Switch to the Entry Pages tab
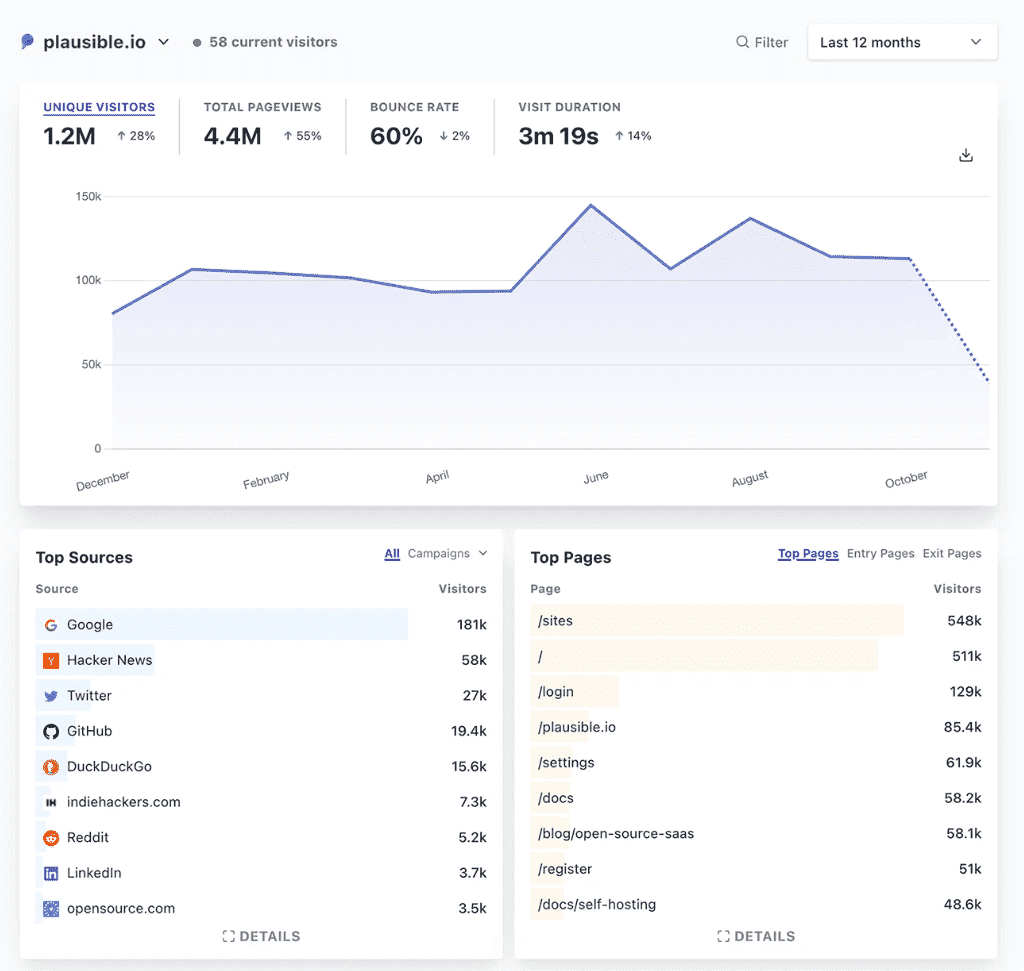The height and width of the screenshot is (971, 1024). pos(880,554)
